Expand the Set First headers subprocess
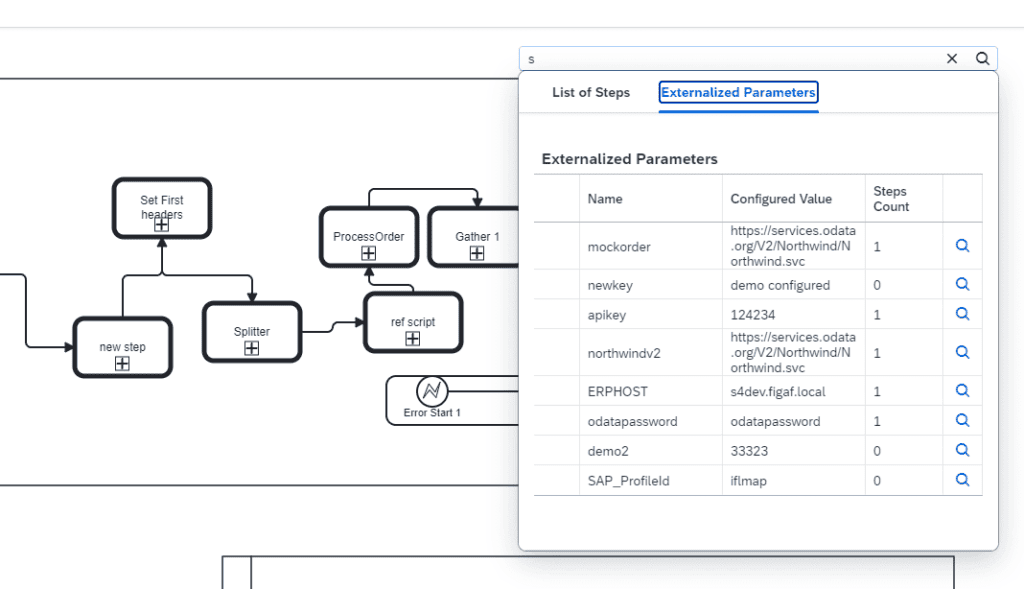Viewport: 1024px width, 589px height. [x=161, y=225]
